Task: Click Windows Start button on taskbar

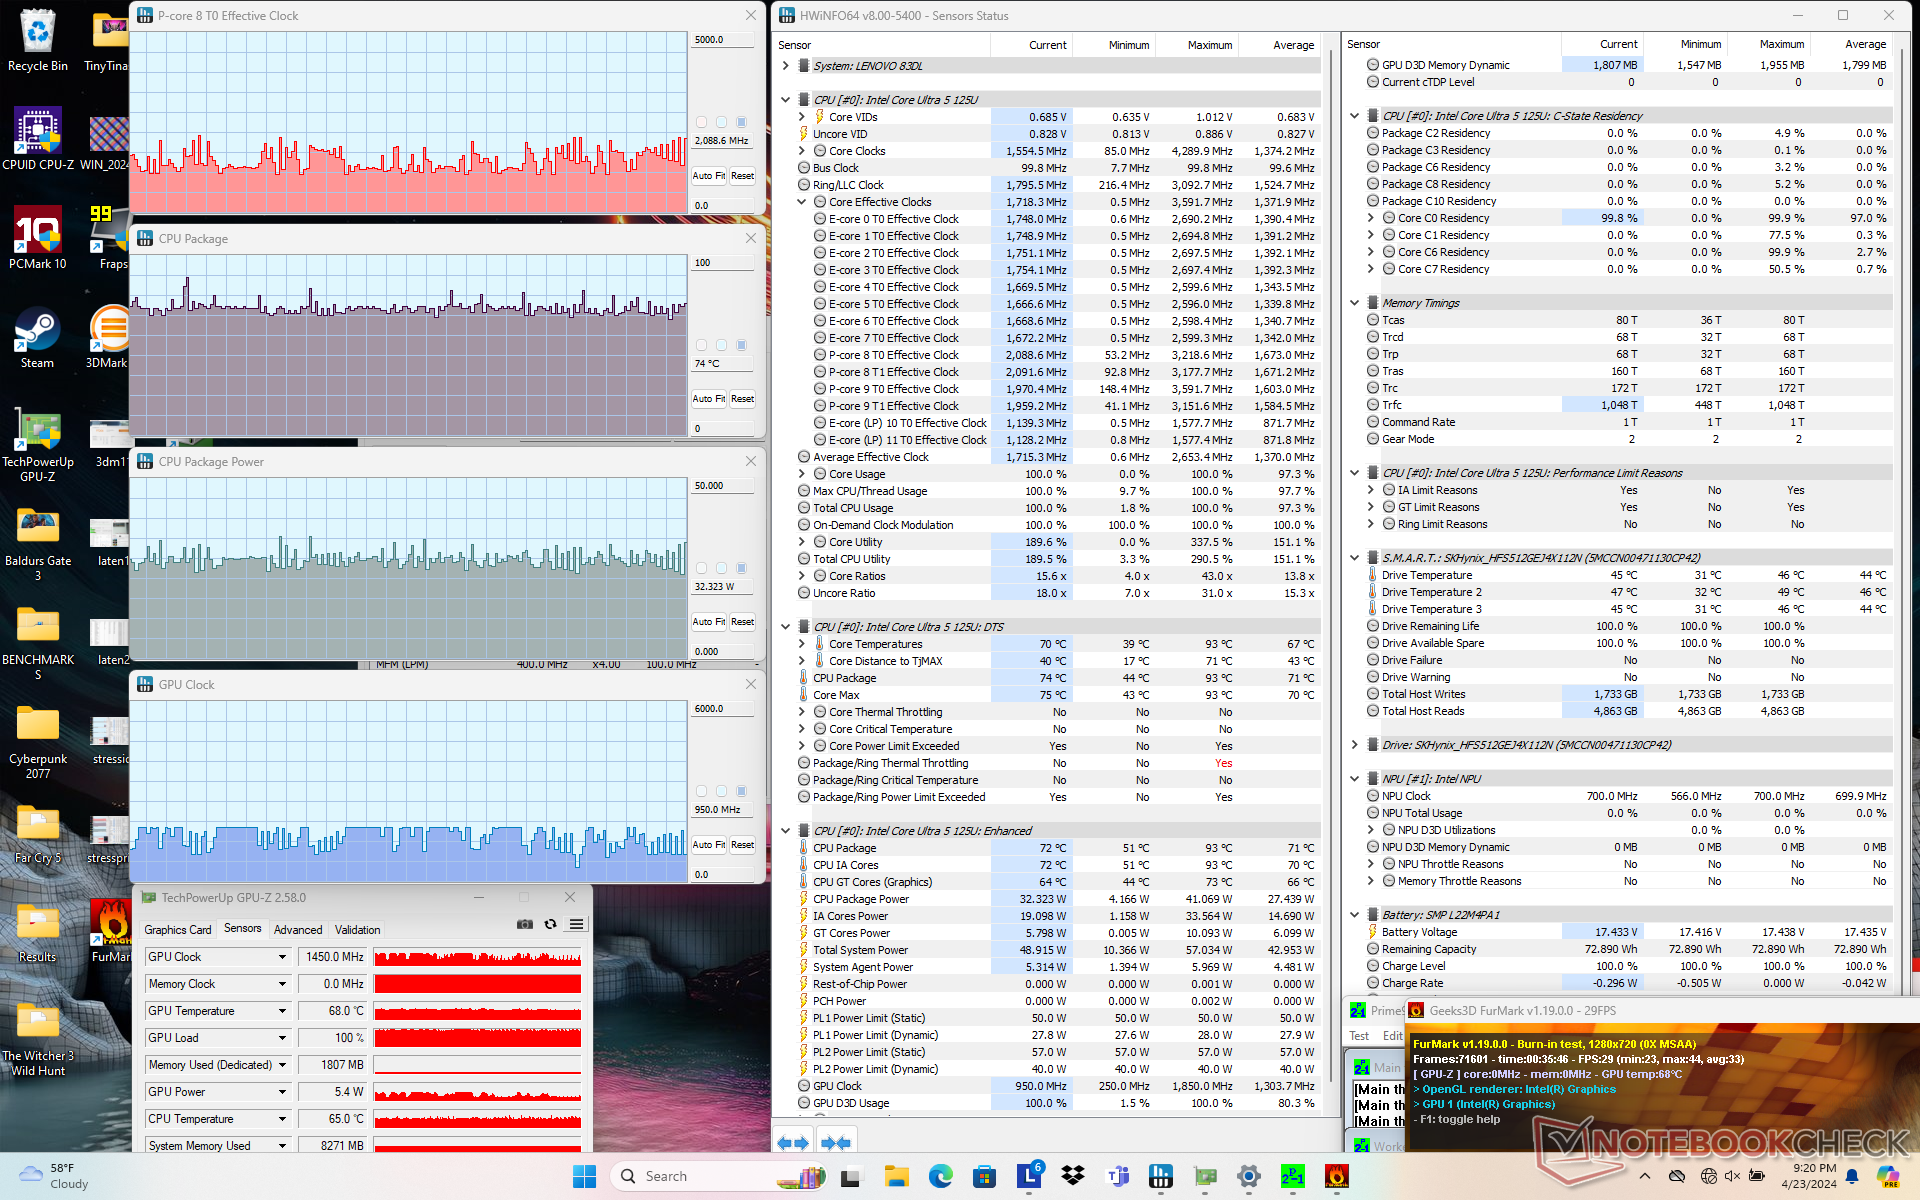Action: (585, 1176)
